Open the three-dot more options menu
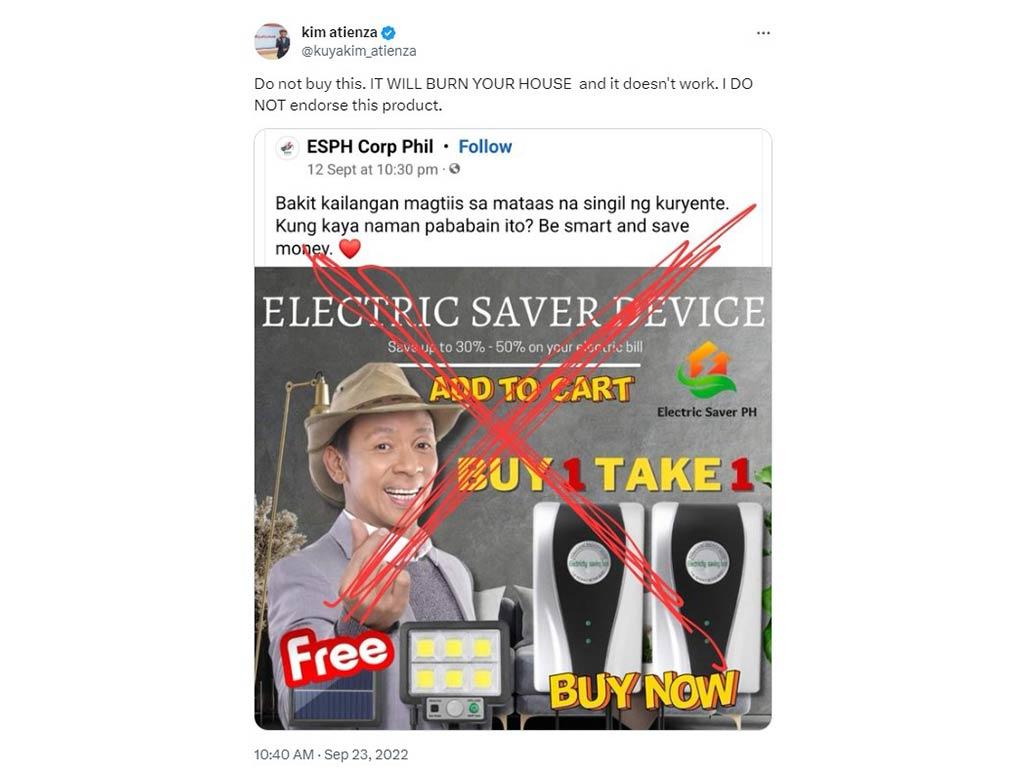1031x773 pixels. 763,33
